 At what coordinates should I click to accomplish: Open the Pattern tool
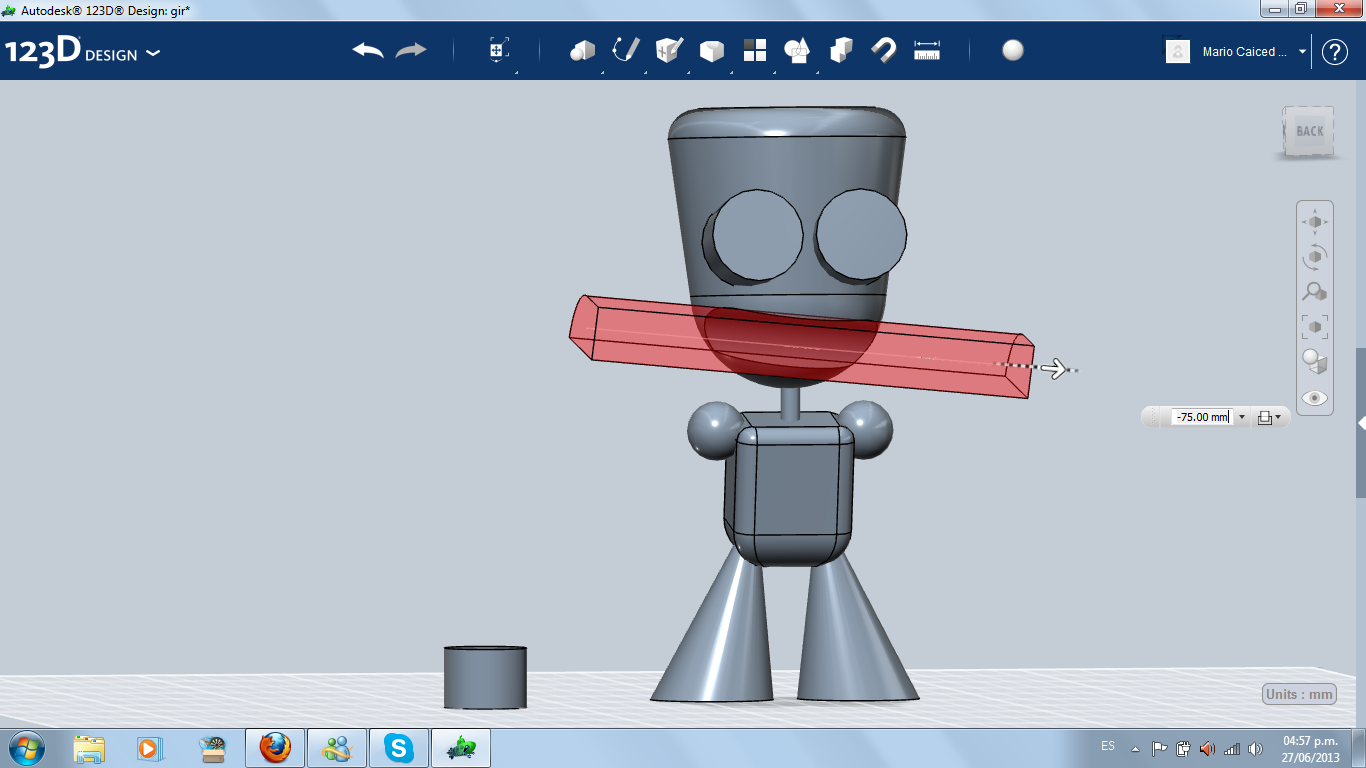755,51
